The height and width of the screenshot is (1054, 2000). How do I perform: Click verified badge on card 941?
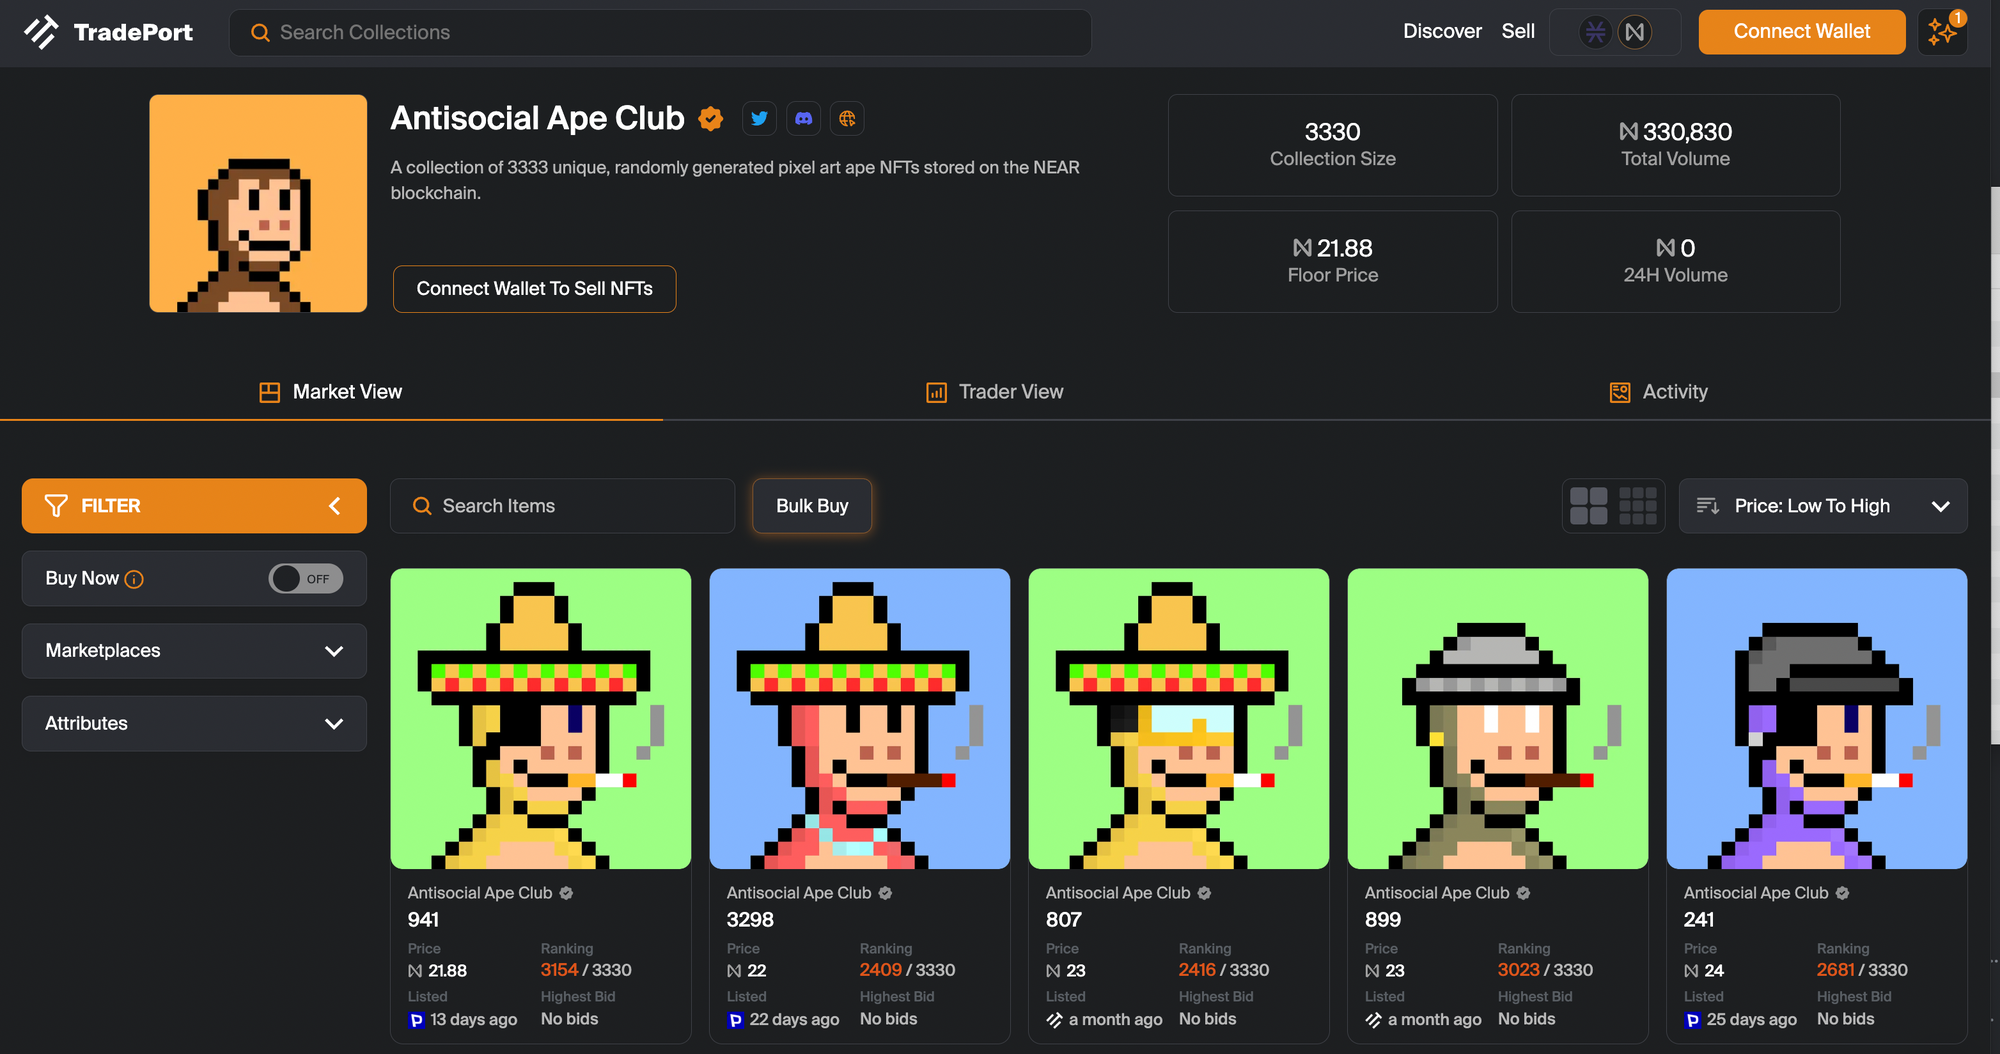click(566, 893)
